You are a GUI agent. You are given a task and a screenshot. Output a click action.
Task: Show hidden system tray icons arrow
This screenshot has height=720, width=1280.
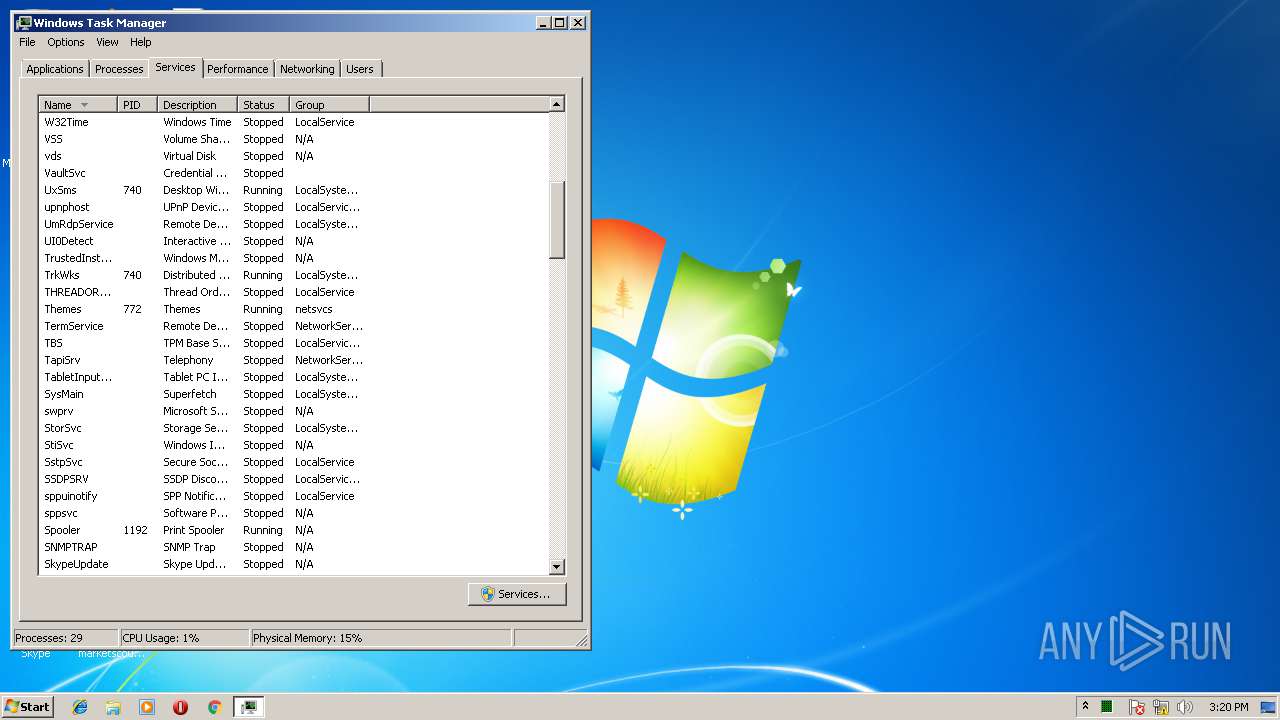pos(1085,706)
